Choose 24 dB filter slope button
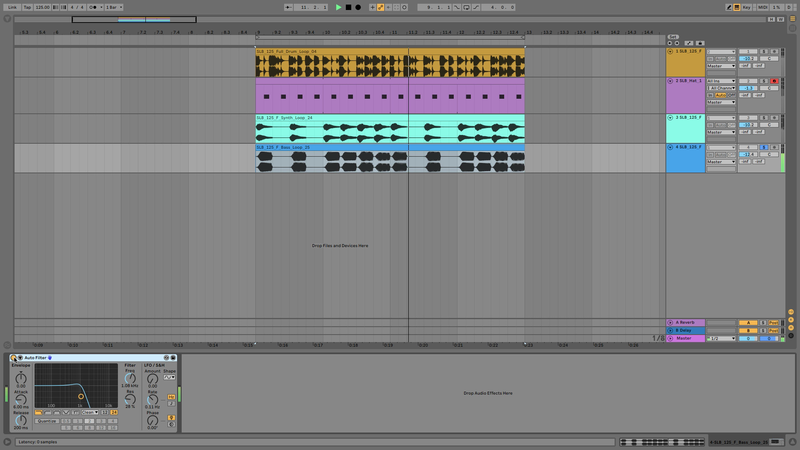Image resolution: width=800 pixels, height=450 pixels. coord(114,412)
